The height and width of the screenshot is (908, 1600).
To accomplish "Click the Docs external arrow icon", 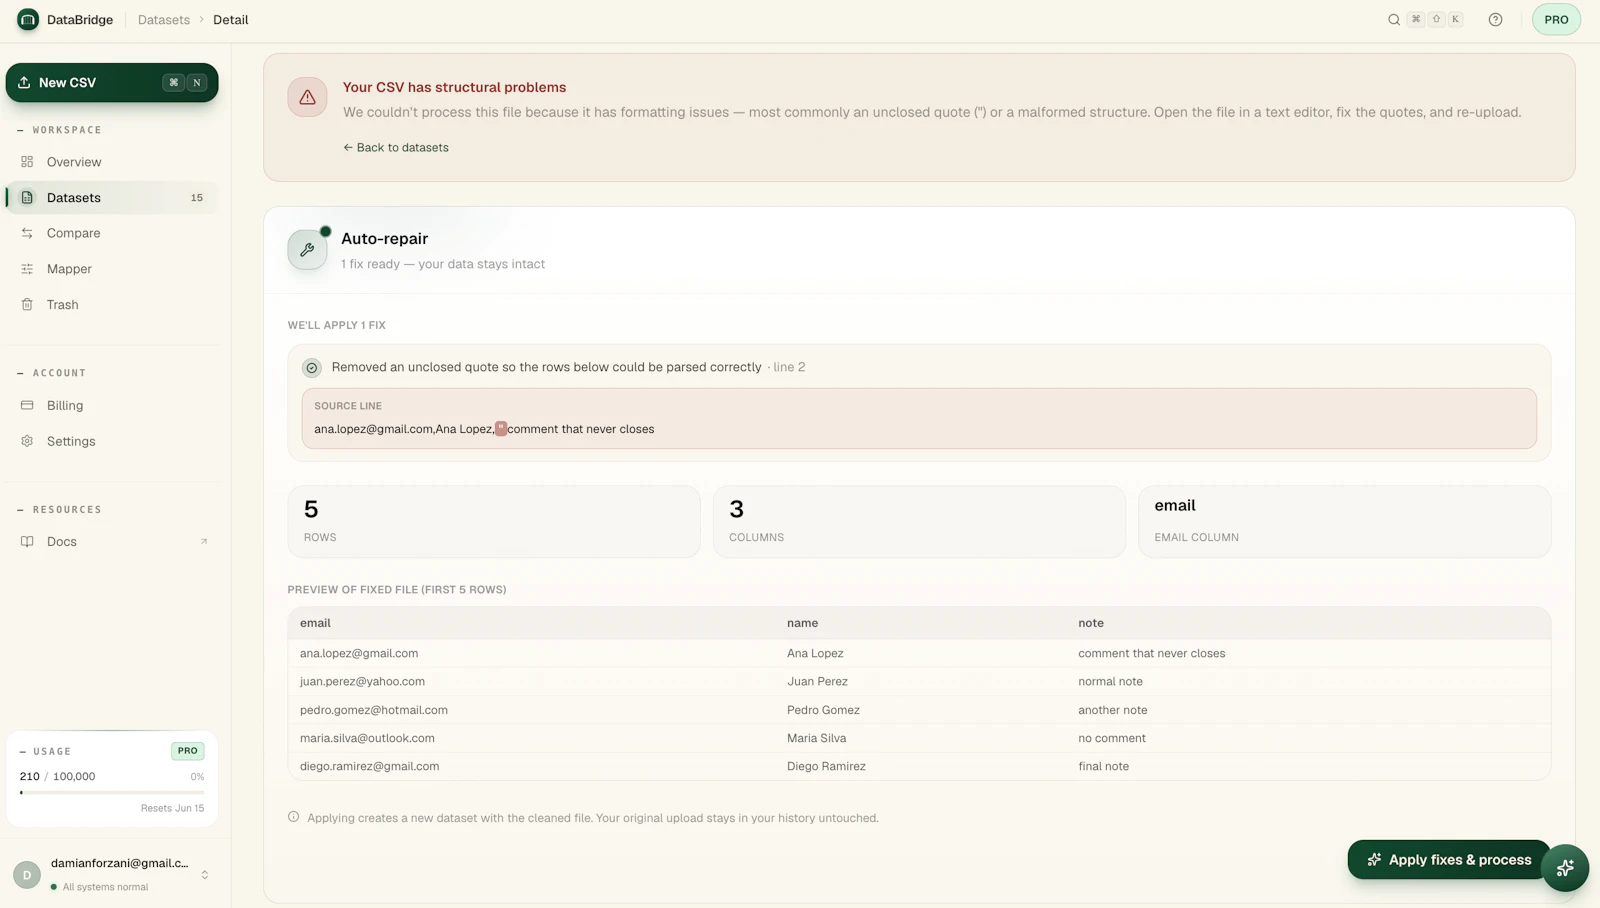I will (204, 542).
